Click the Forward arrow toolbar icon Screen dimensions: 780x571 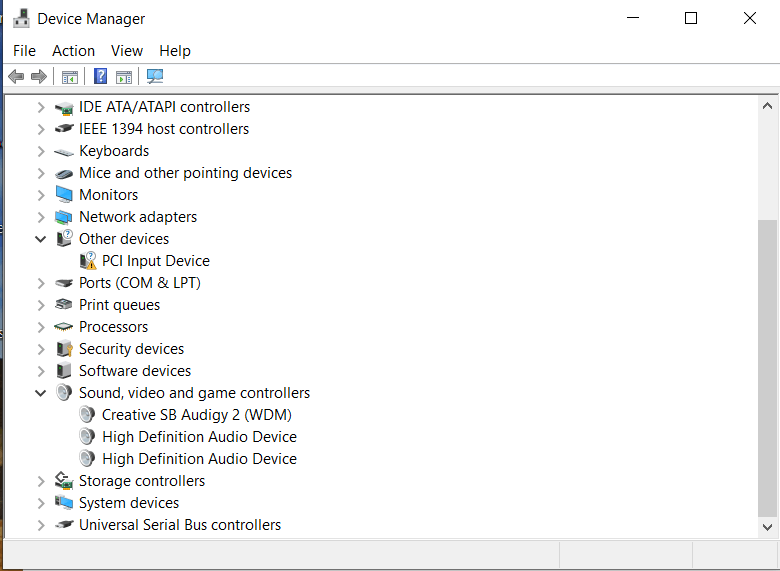coord(39,77)
